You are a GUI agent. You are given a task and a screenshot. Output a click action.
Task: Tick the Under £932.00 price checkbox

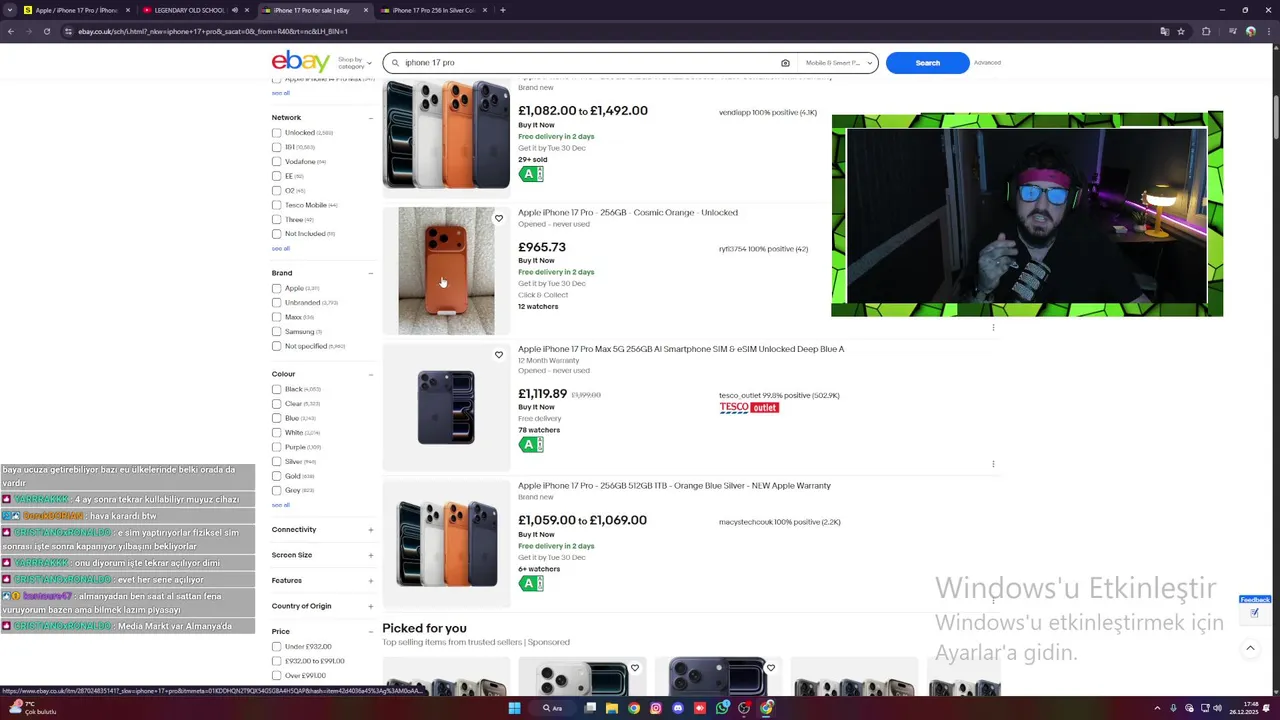(x=276, y=646)
